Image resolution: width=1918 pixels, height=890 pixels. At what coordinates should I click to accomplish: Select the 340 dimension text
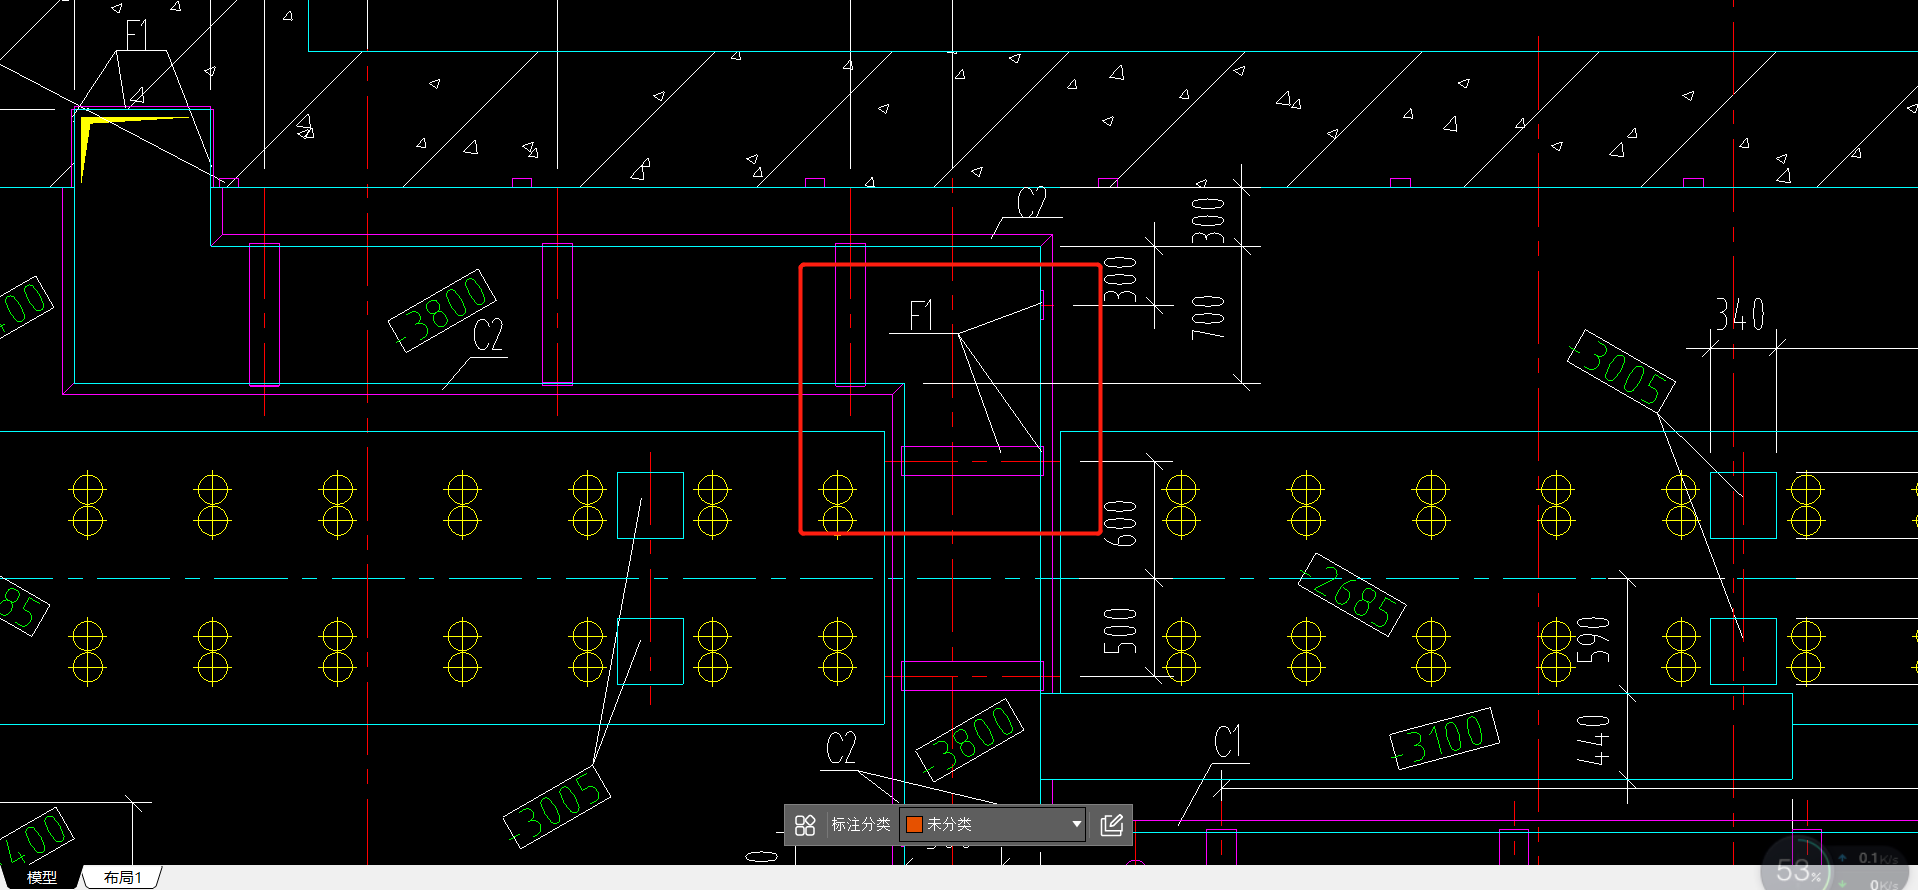point(1740,315)
